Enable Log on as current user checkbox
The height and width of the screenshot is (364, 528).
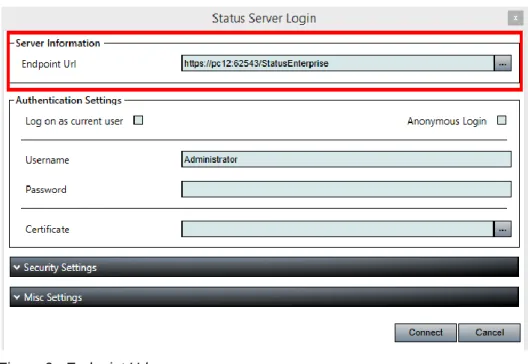(x=138, y=120)
